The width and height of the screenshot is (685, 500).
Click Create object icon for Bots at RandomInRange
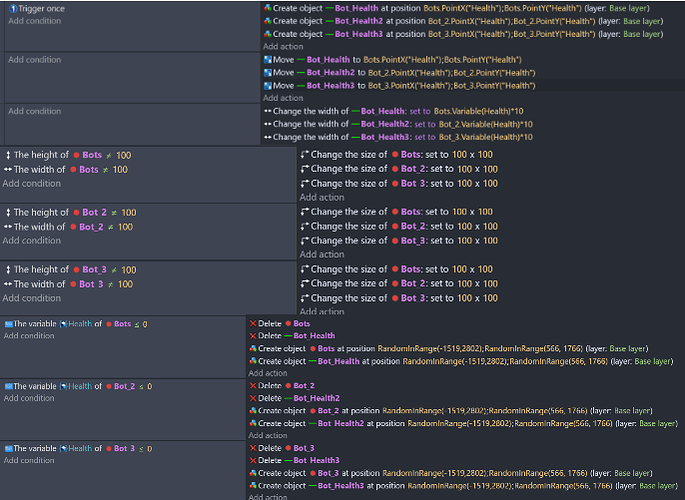(x=253, y=348)
